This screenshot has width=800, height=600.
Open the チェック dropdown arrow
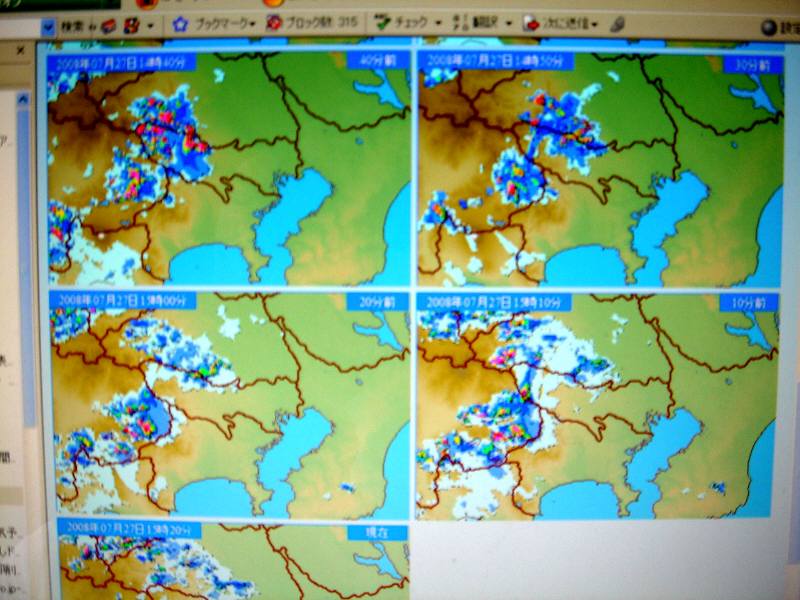(x=438, y=23)
